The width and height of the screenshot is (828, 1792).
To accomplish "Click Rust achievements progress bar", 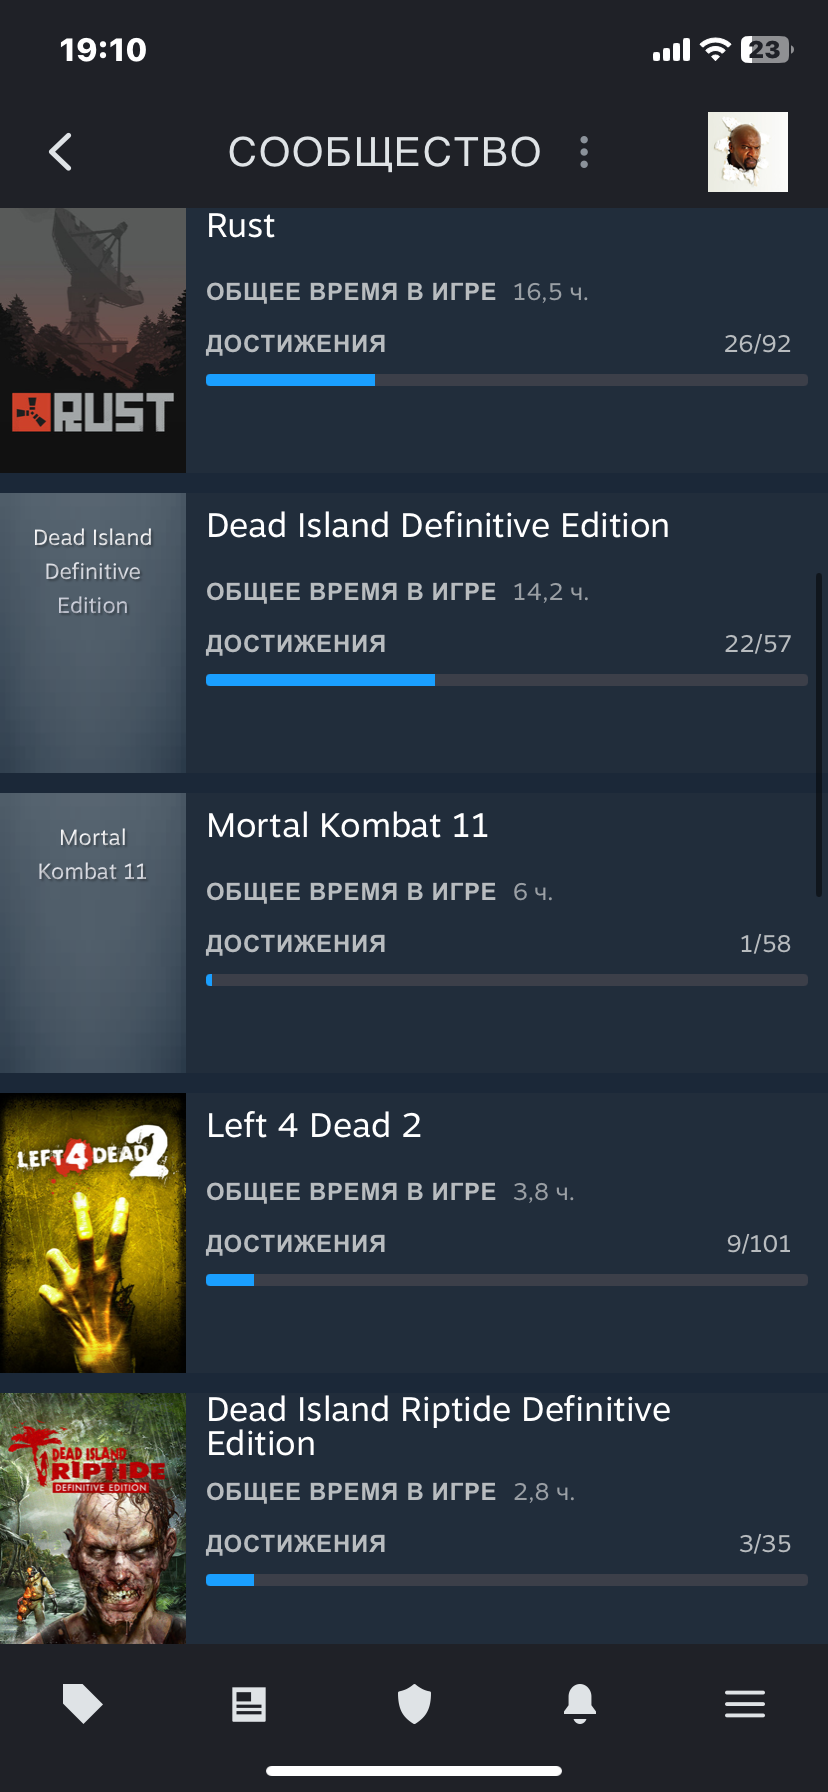I will pyautogui.click(x=507, y=380).
